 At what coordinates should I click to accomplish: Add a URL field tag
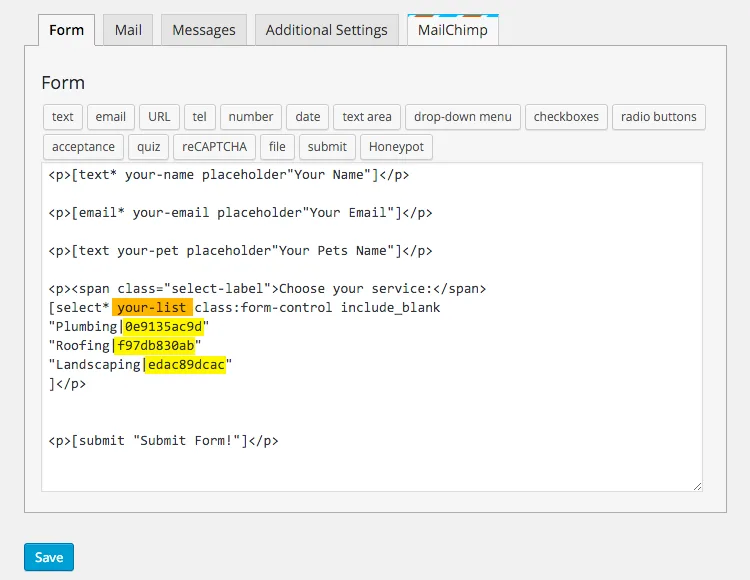coord(160,117)
